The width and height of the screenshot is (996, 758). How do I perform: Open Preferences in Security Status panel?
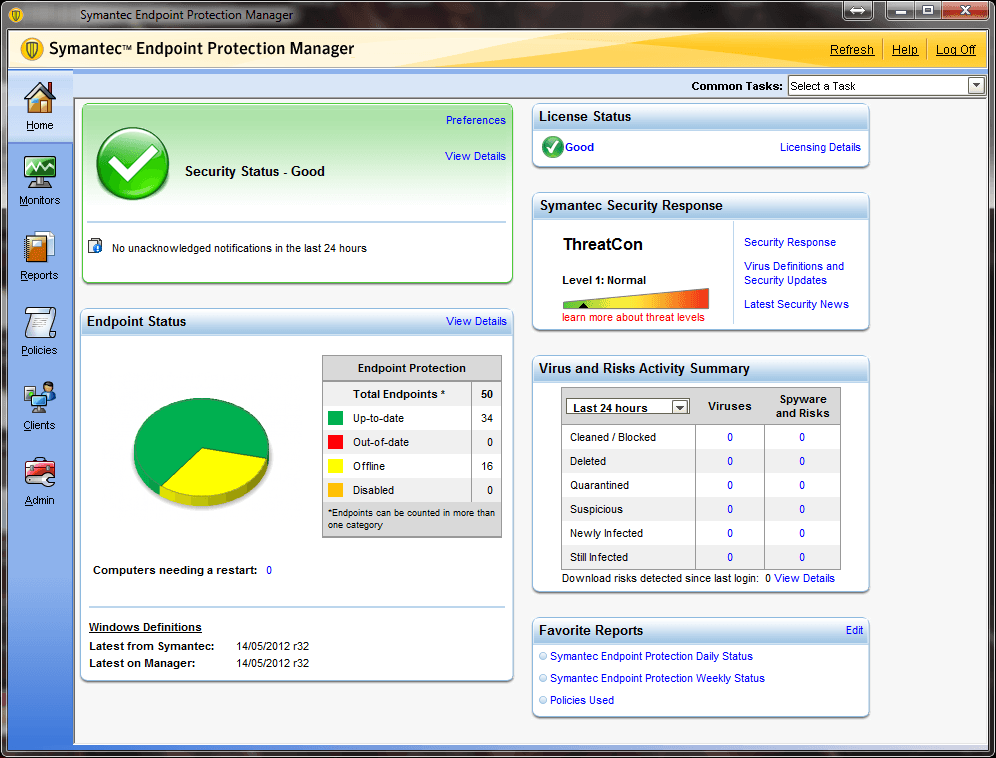pos(476,120)
